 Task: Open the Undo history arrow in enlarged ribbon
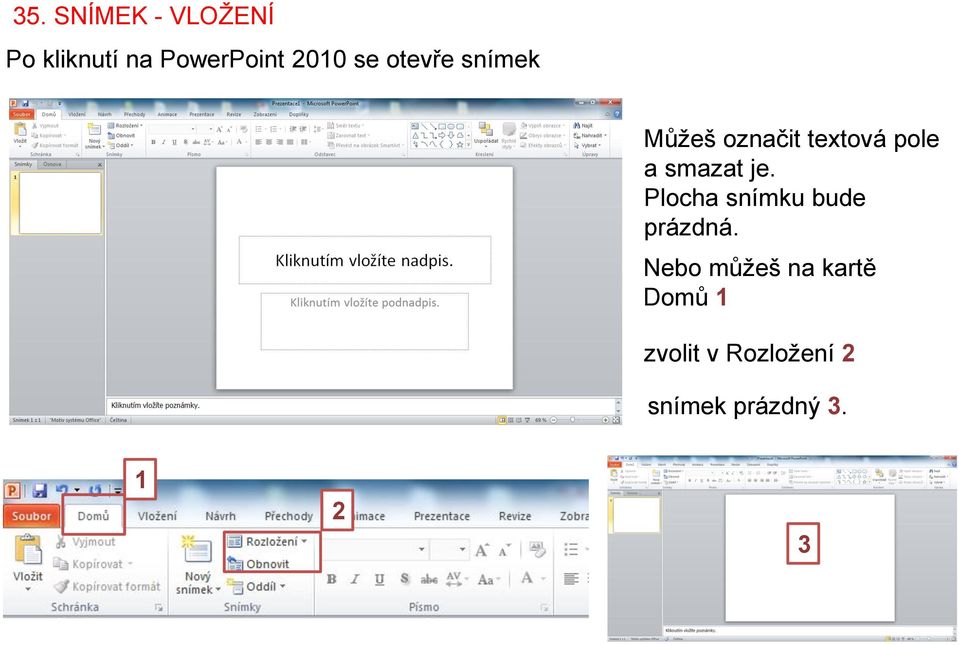pyautogui.click(x=76, y=490)
